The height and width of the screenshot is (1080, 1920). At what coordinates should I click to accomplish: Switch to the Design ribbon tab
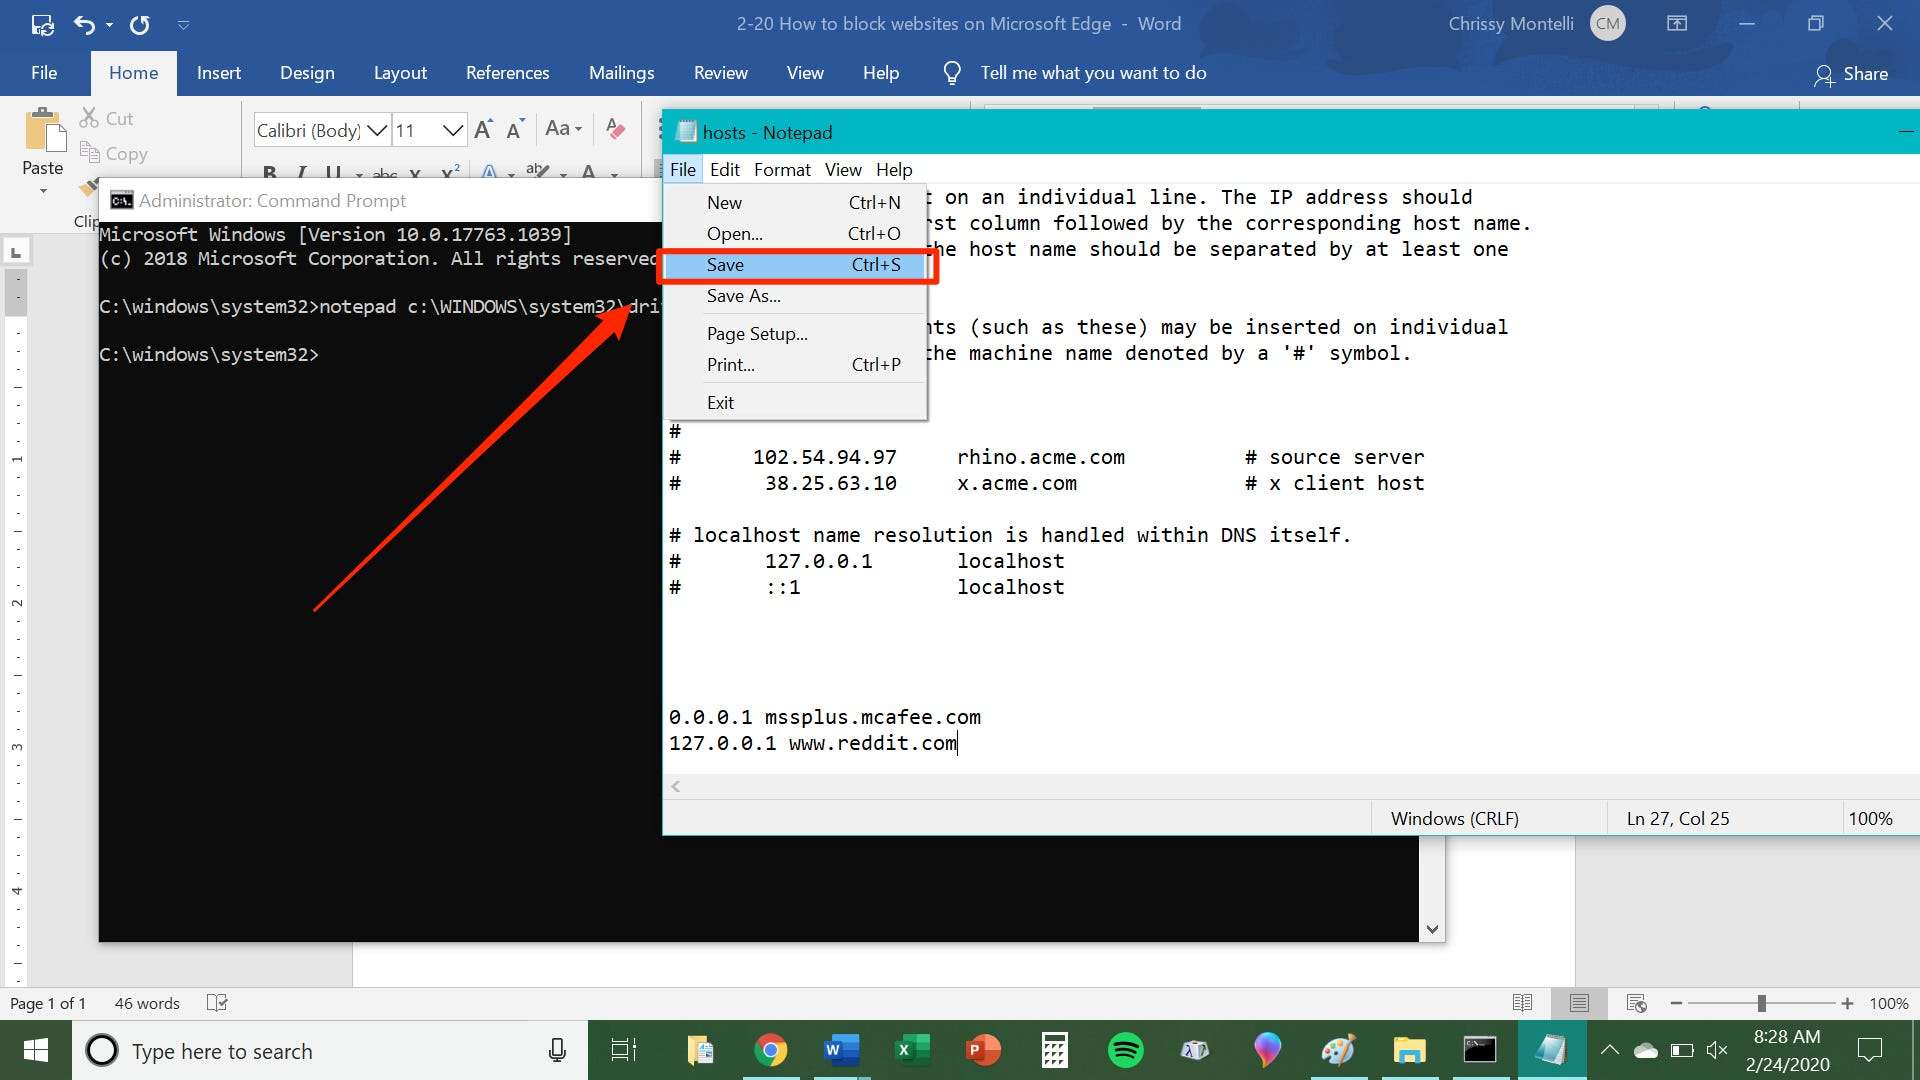click(x=307, y=73)
